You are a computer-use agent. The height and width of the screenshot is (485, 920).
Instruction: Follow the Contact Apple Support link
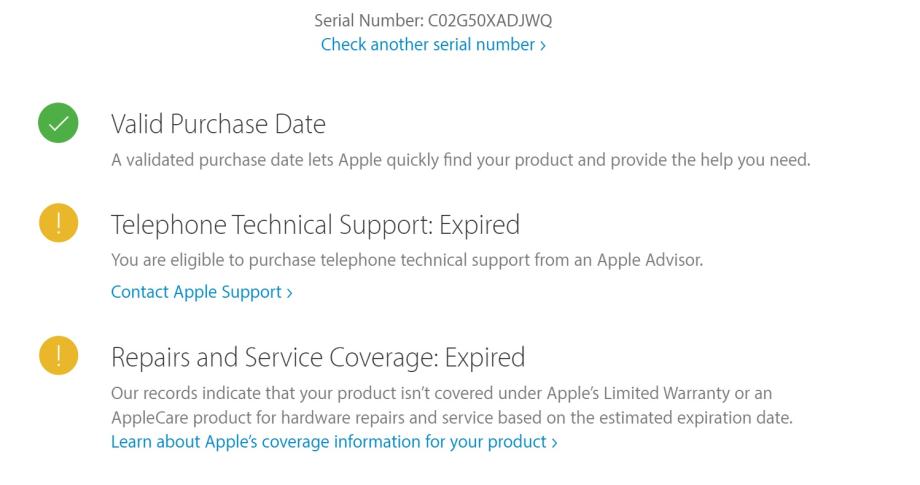[196, 292]
